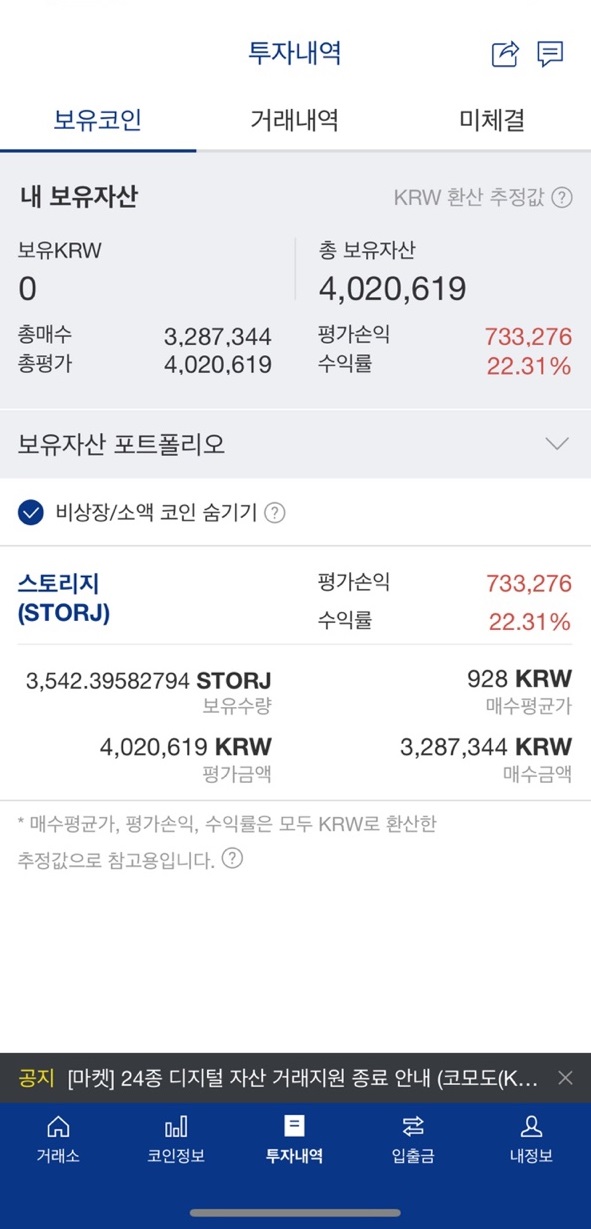Tap 총 보유자산 value 4,020,619
This screenshot has width=591, height=1229.
tap(392, 289)
